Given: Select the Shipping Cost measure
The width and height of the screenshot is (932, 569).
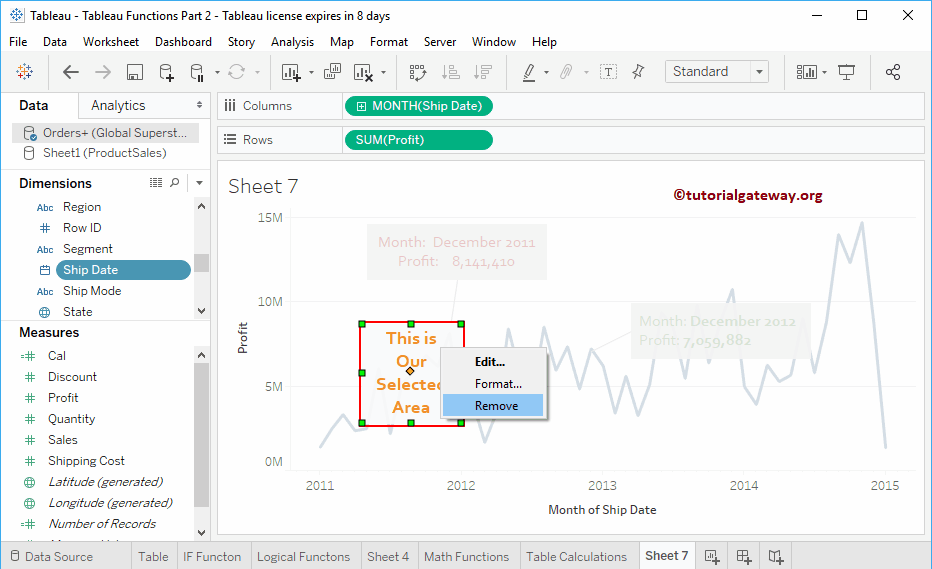Looking at the screenshot, I should [x=86, y=461].
